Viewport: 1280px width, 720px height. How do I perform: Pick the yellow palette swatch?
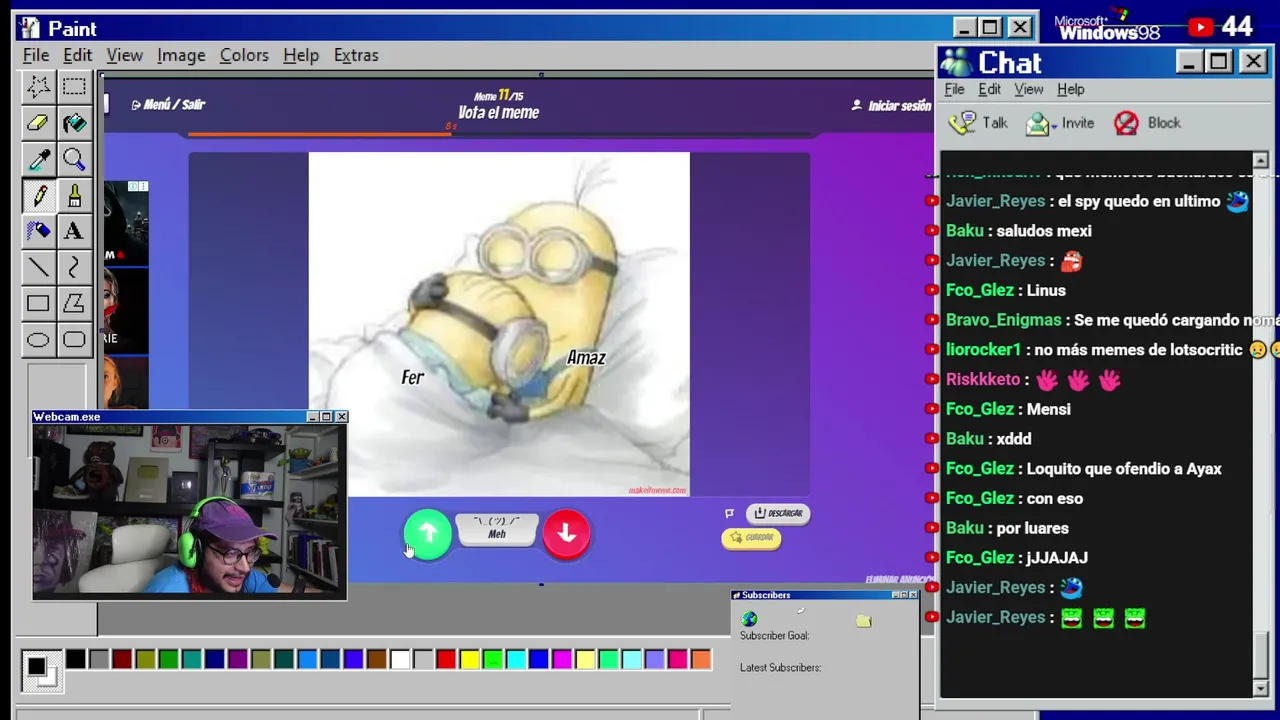(469, 659)
